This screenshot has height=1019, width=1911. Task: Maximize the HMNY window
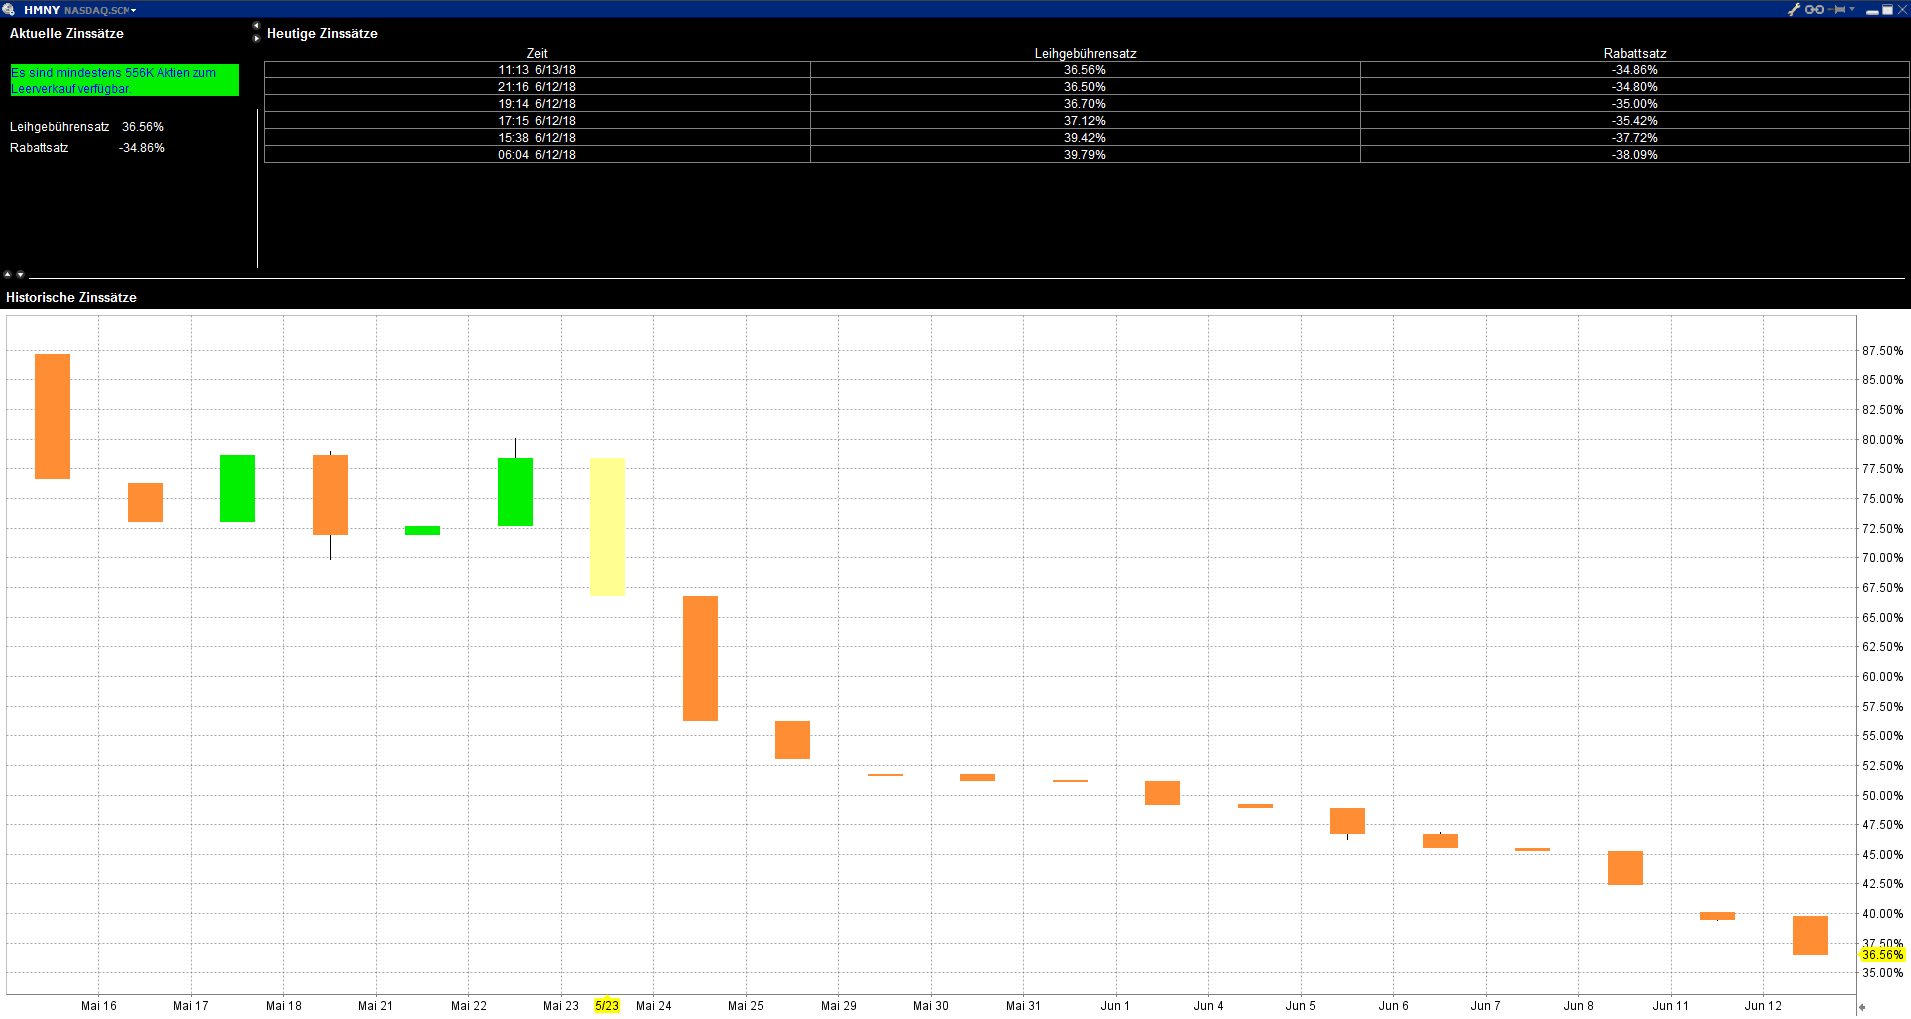1887,10
